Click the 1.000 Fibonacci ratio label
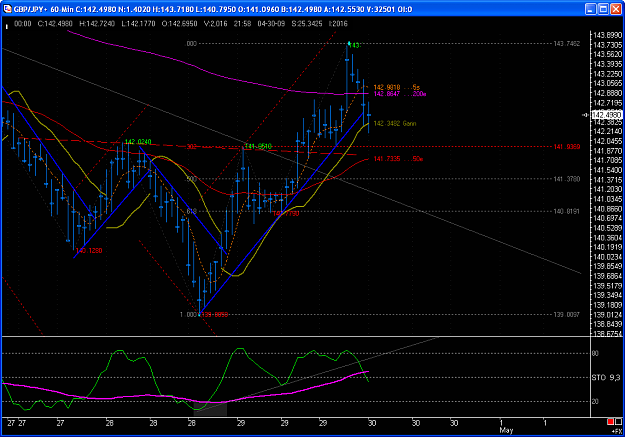The height and width of the screenshot is (437, 625). [189, 315]
